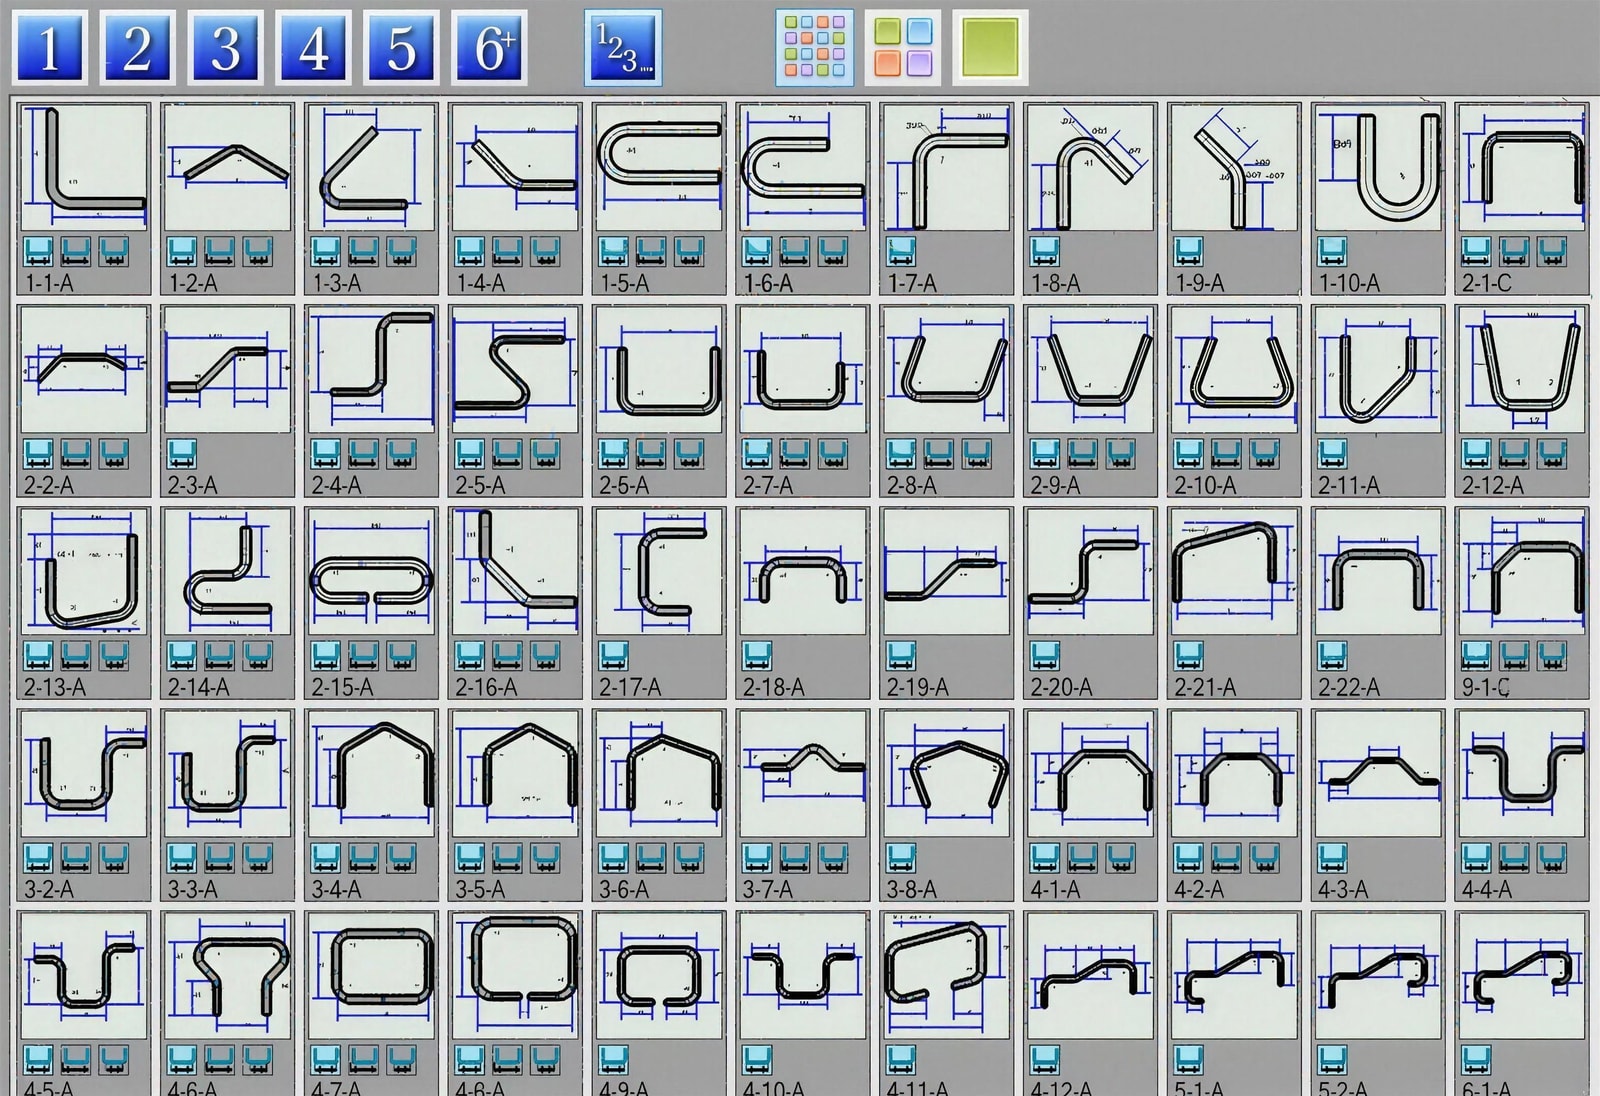Switch to four-tile medium thumbnail view

(x=902, y=47)
